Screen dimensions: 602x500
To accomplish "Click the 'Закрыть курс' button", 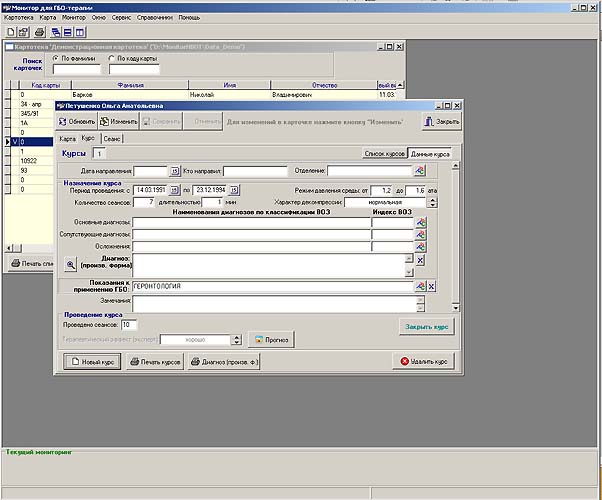I will click(427, 327).
